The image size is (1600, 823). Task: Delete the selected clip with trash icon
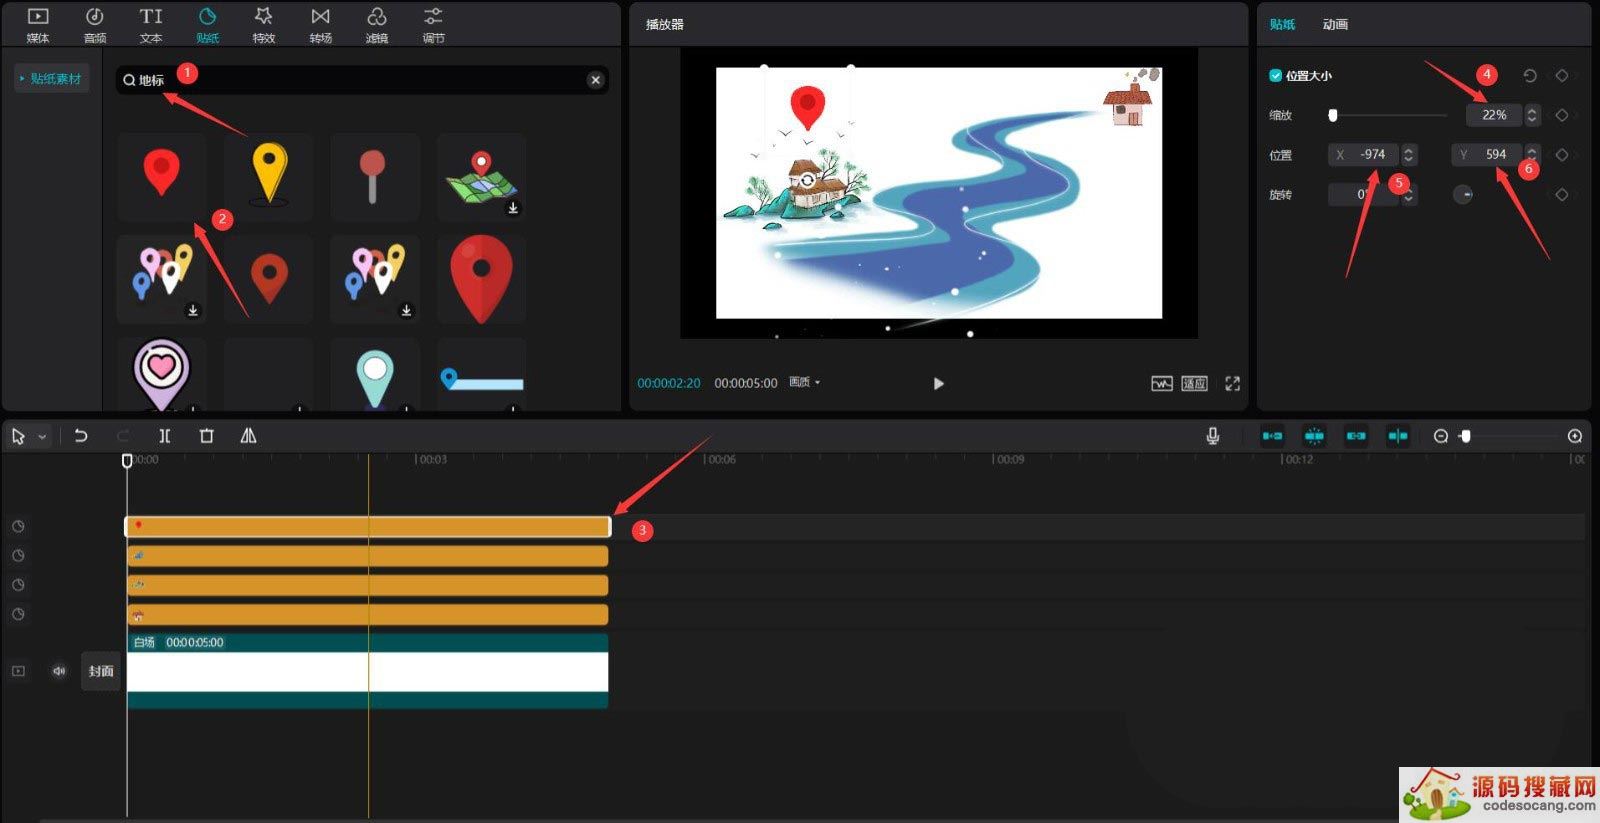pyautogui.click(x=207, y=436)
